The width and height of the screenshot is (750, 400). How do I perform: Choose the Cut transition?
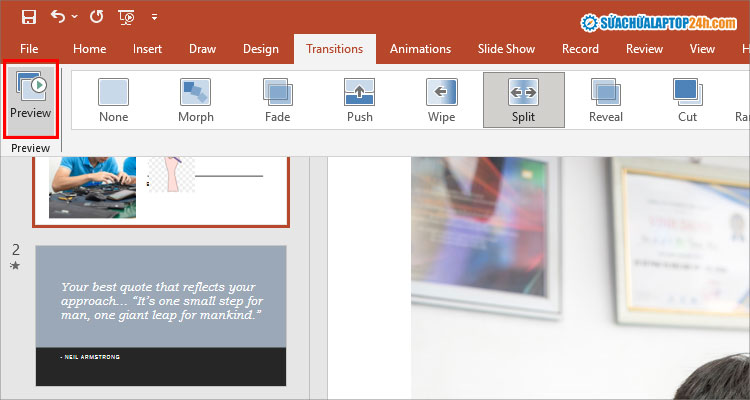coord(687,100)
